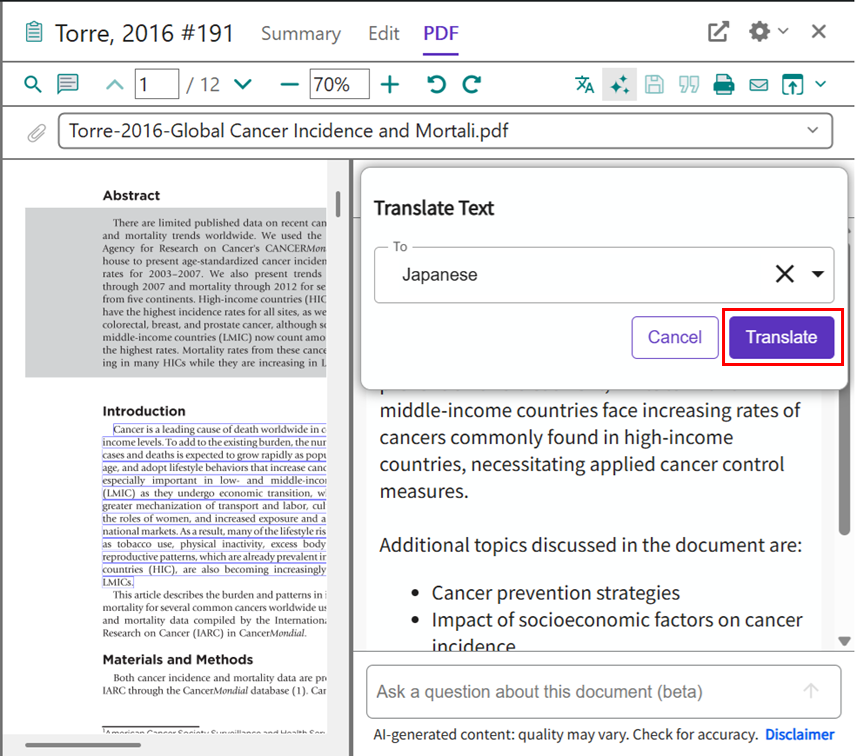
Task: Switch to the Edit tab
Action: click(383, 33)
